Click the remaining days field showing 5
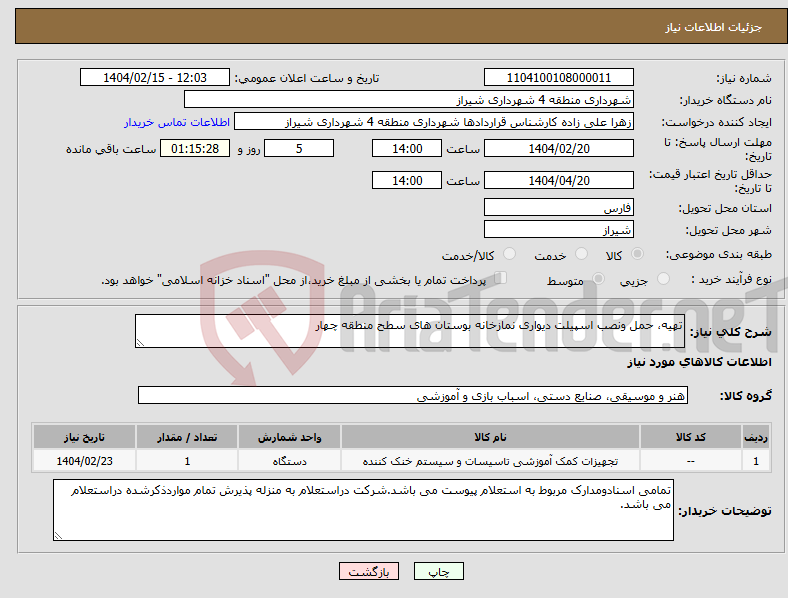Screen dimensions: 788x598 coord(299,149)
